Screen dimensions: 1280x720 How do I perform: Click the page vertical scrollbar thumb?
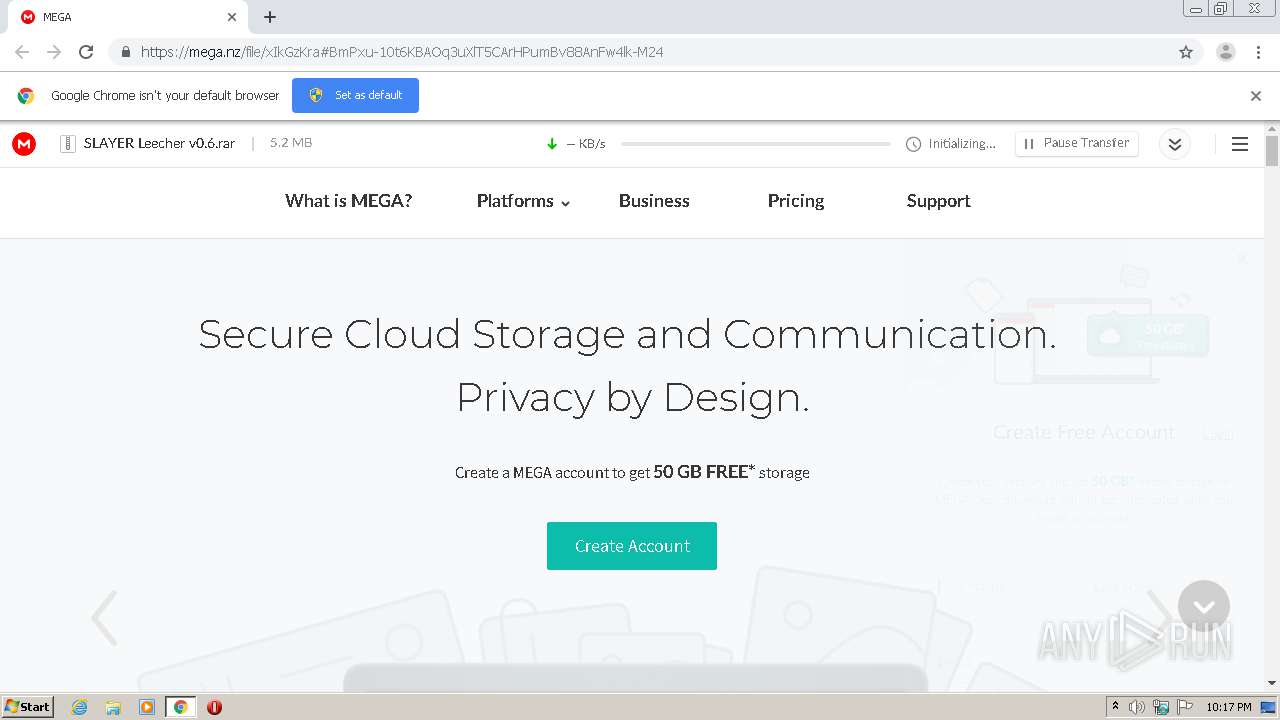click(1272, 150)
